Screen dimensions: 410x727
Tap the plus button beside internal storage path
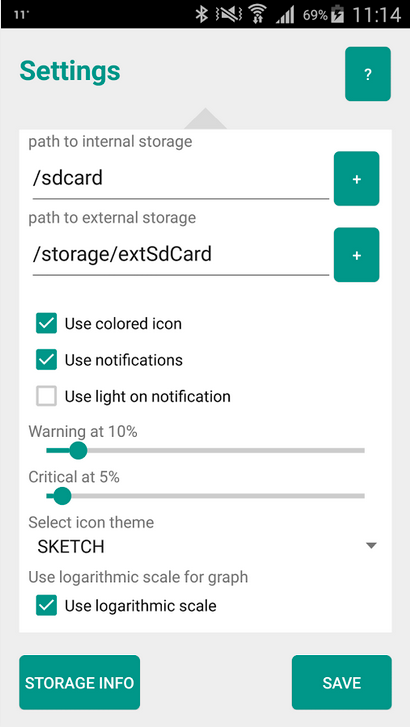[x=357, y=179]
